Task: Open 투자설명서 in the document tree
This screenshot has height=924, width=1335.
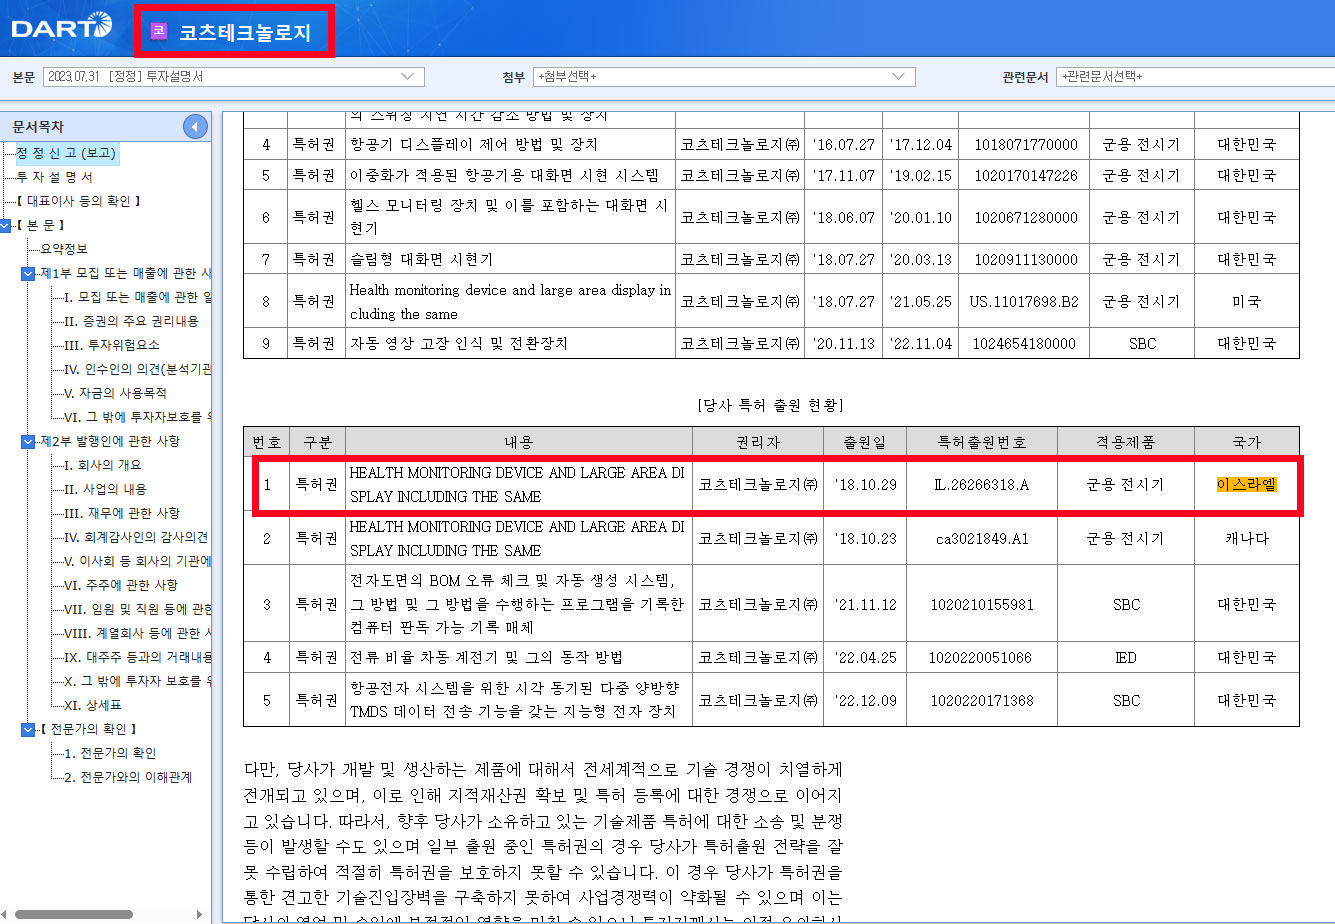Action: [54, 177]
